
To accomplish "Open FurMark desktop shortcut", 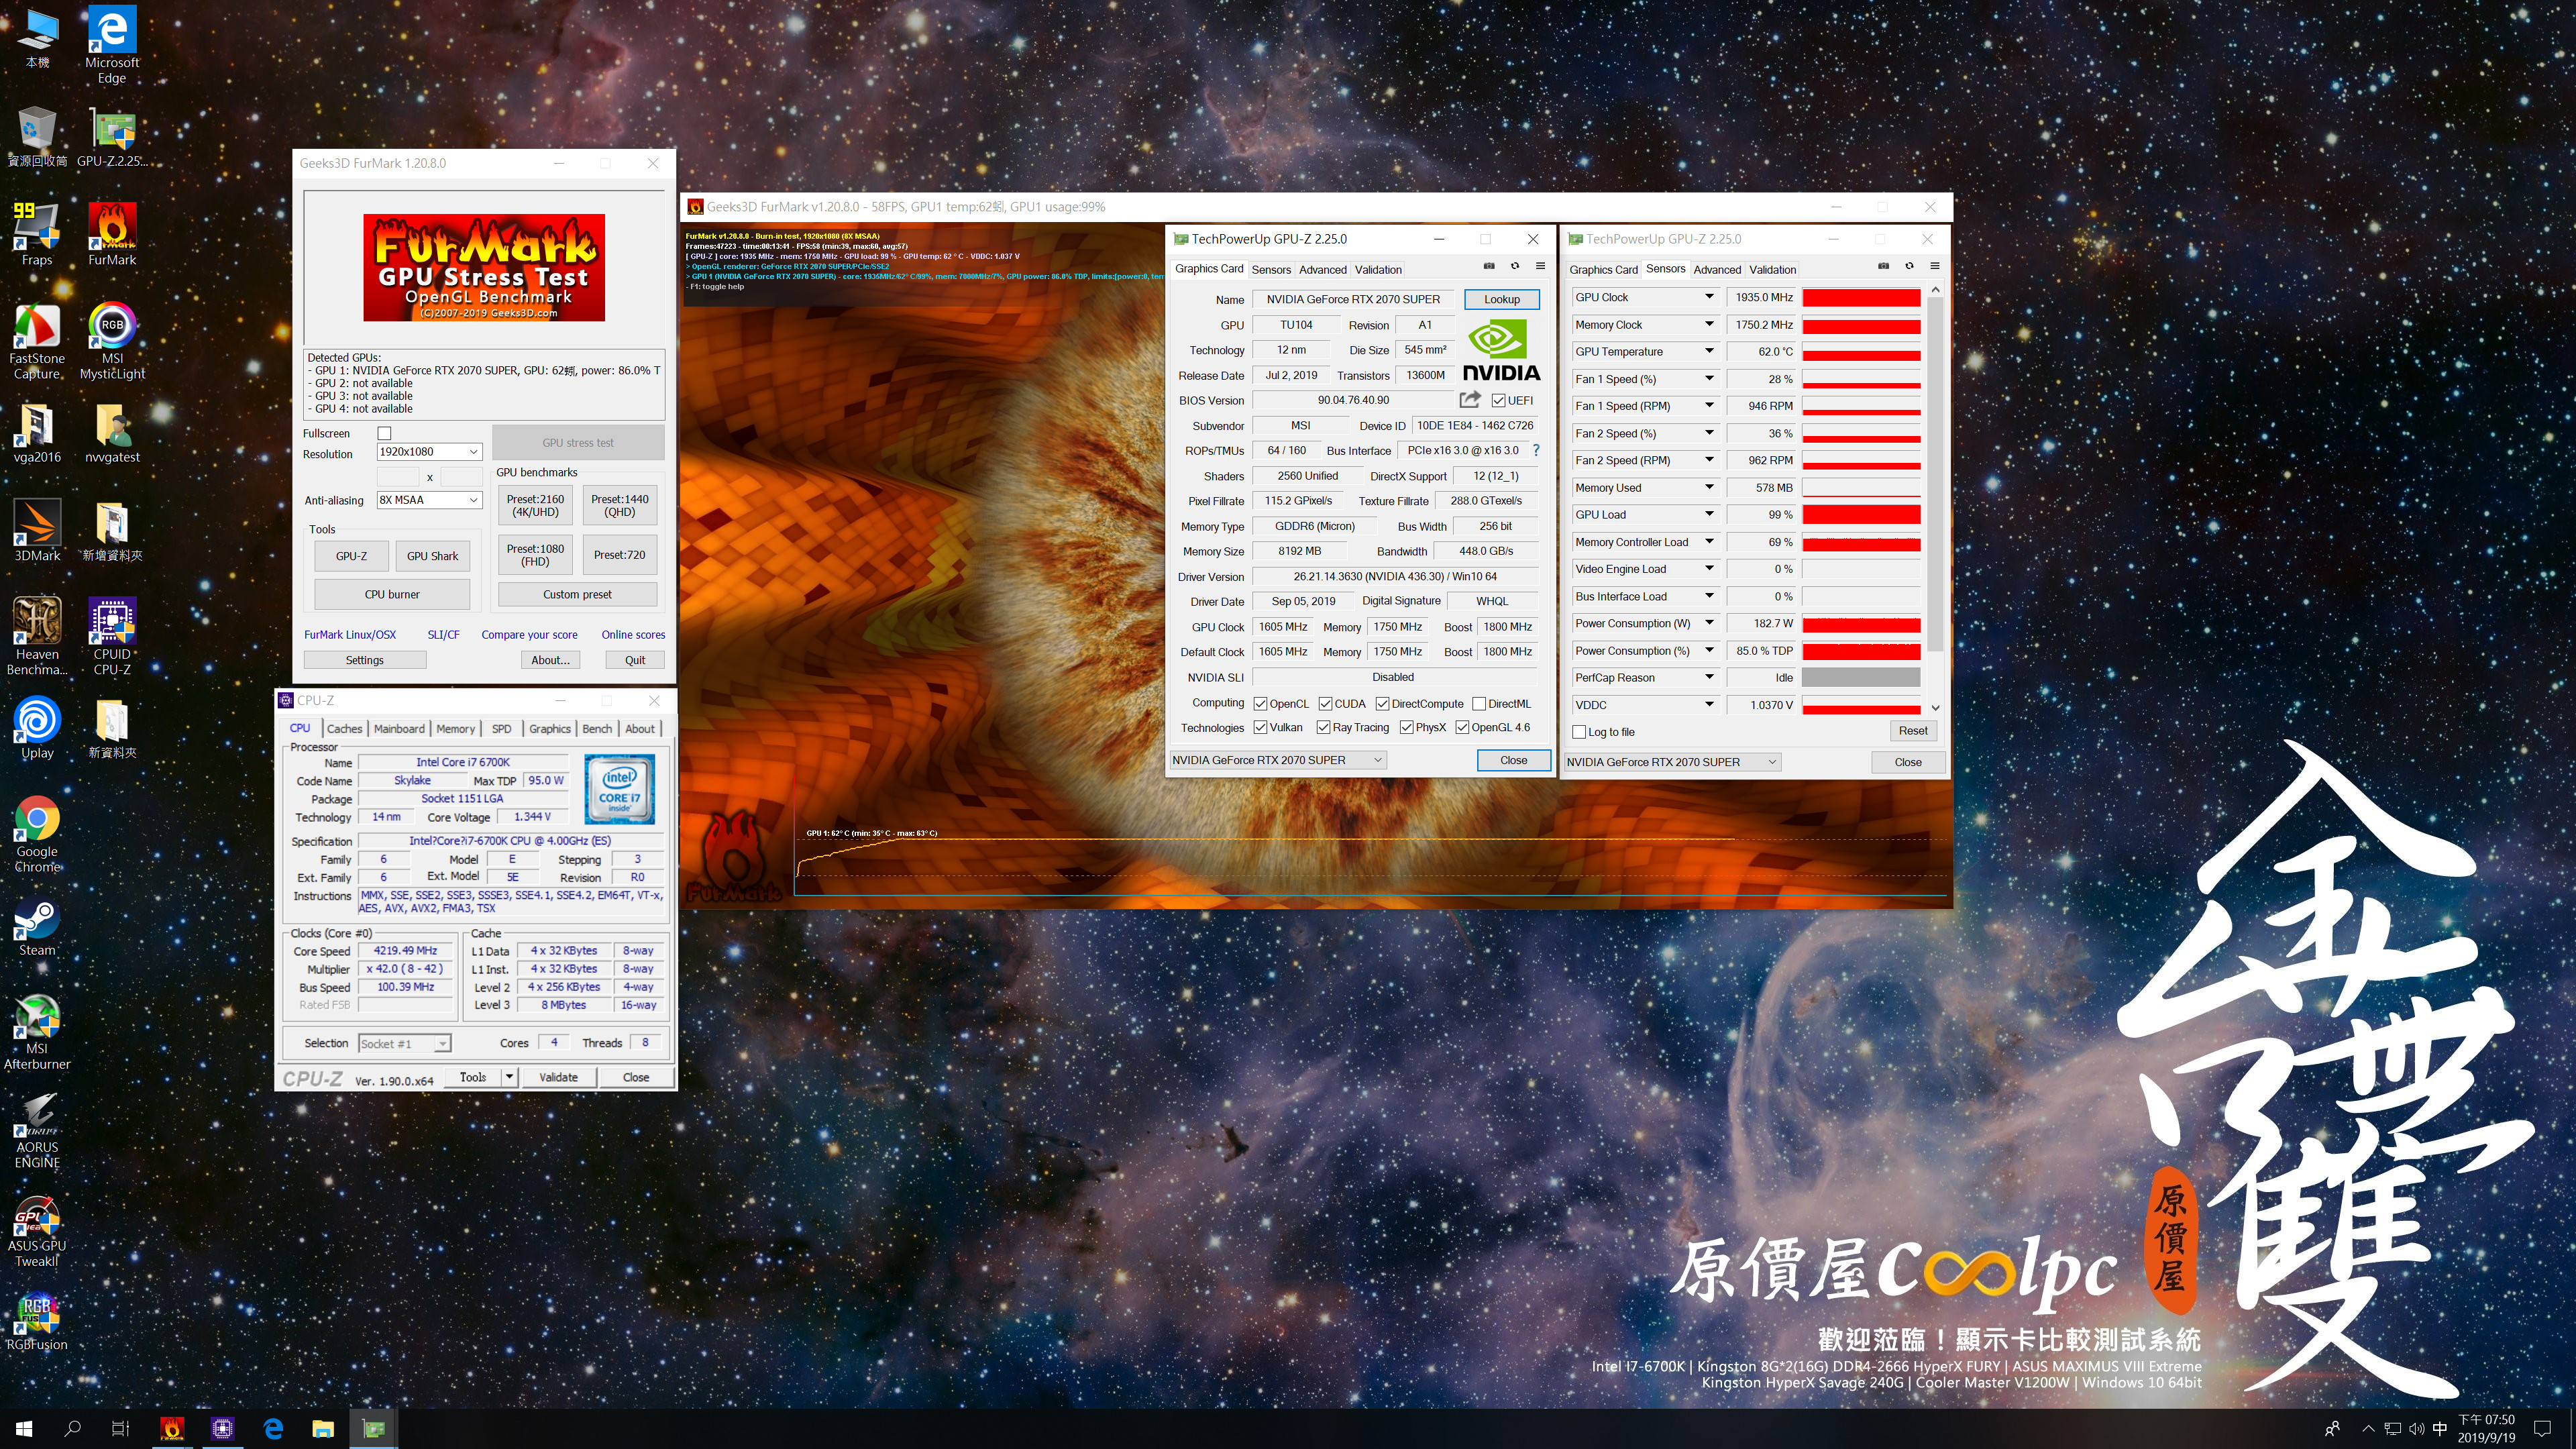I will pos(112,233).
